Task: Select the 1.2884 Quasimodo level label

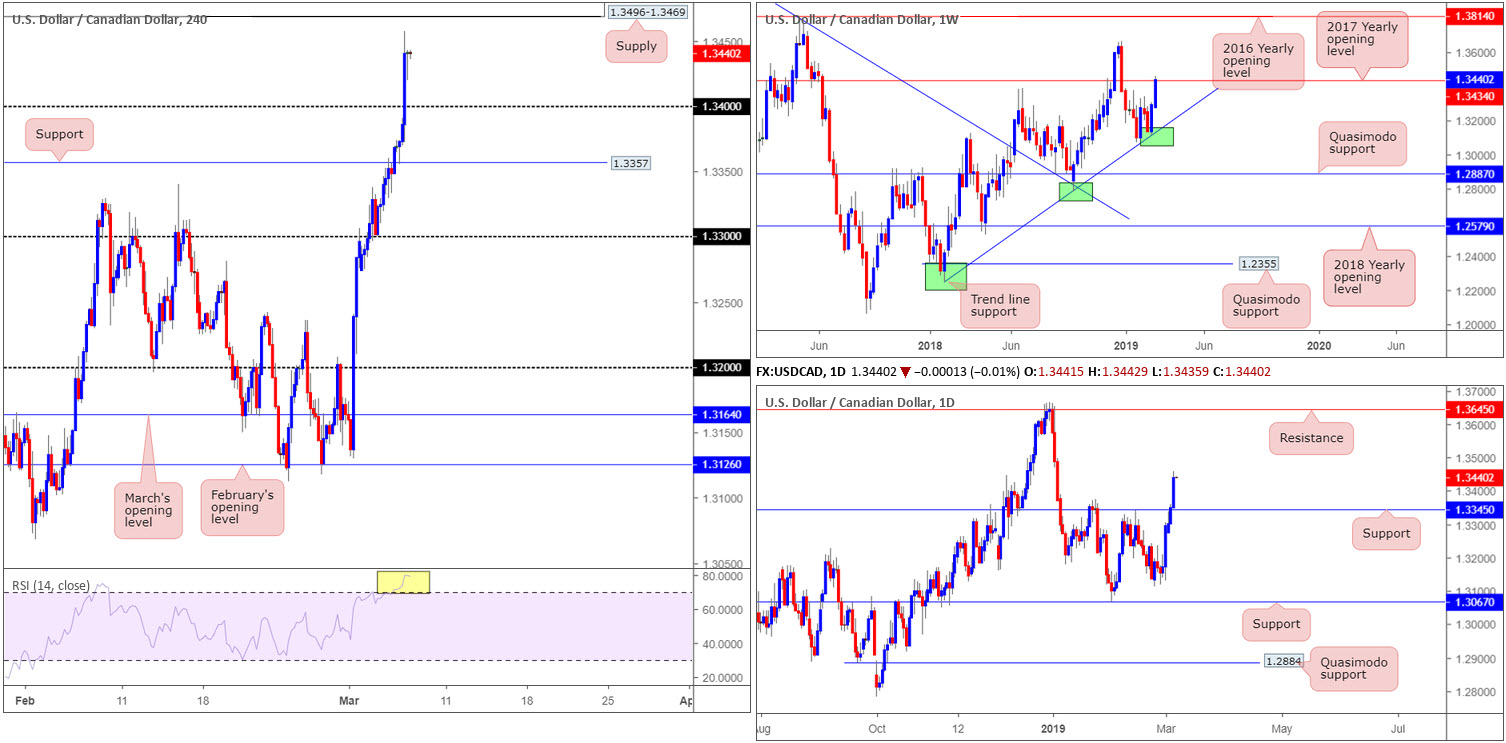Action: (1283, 662)
